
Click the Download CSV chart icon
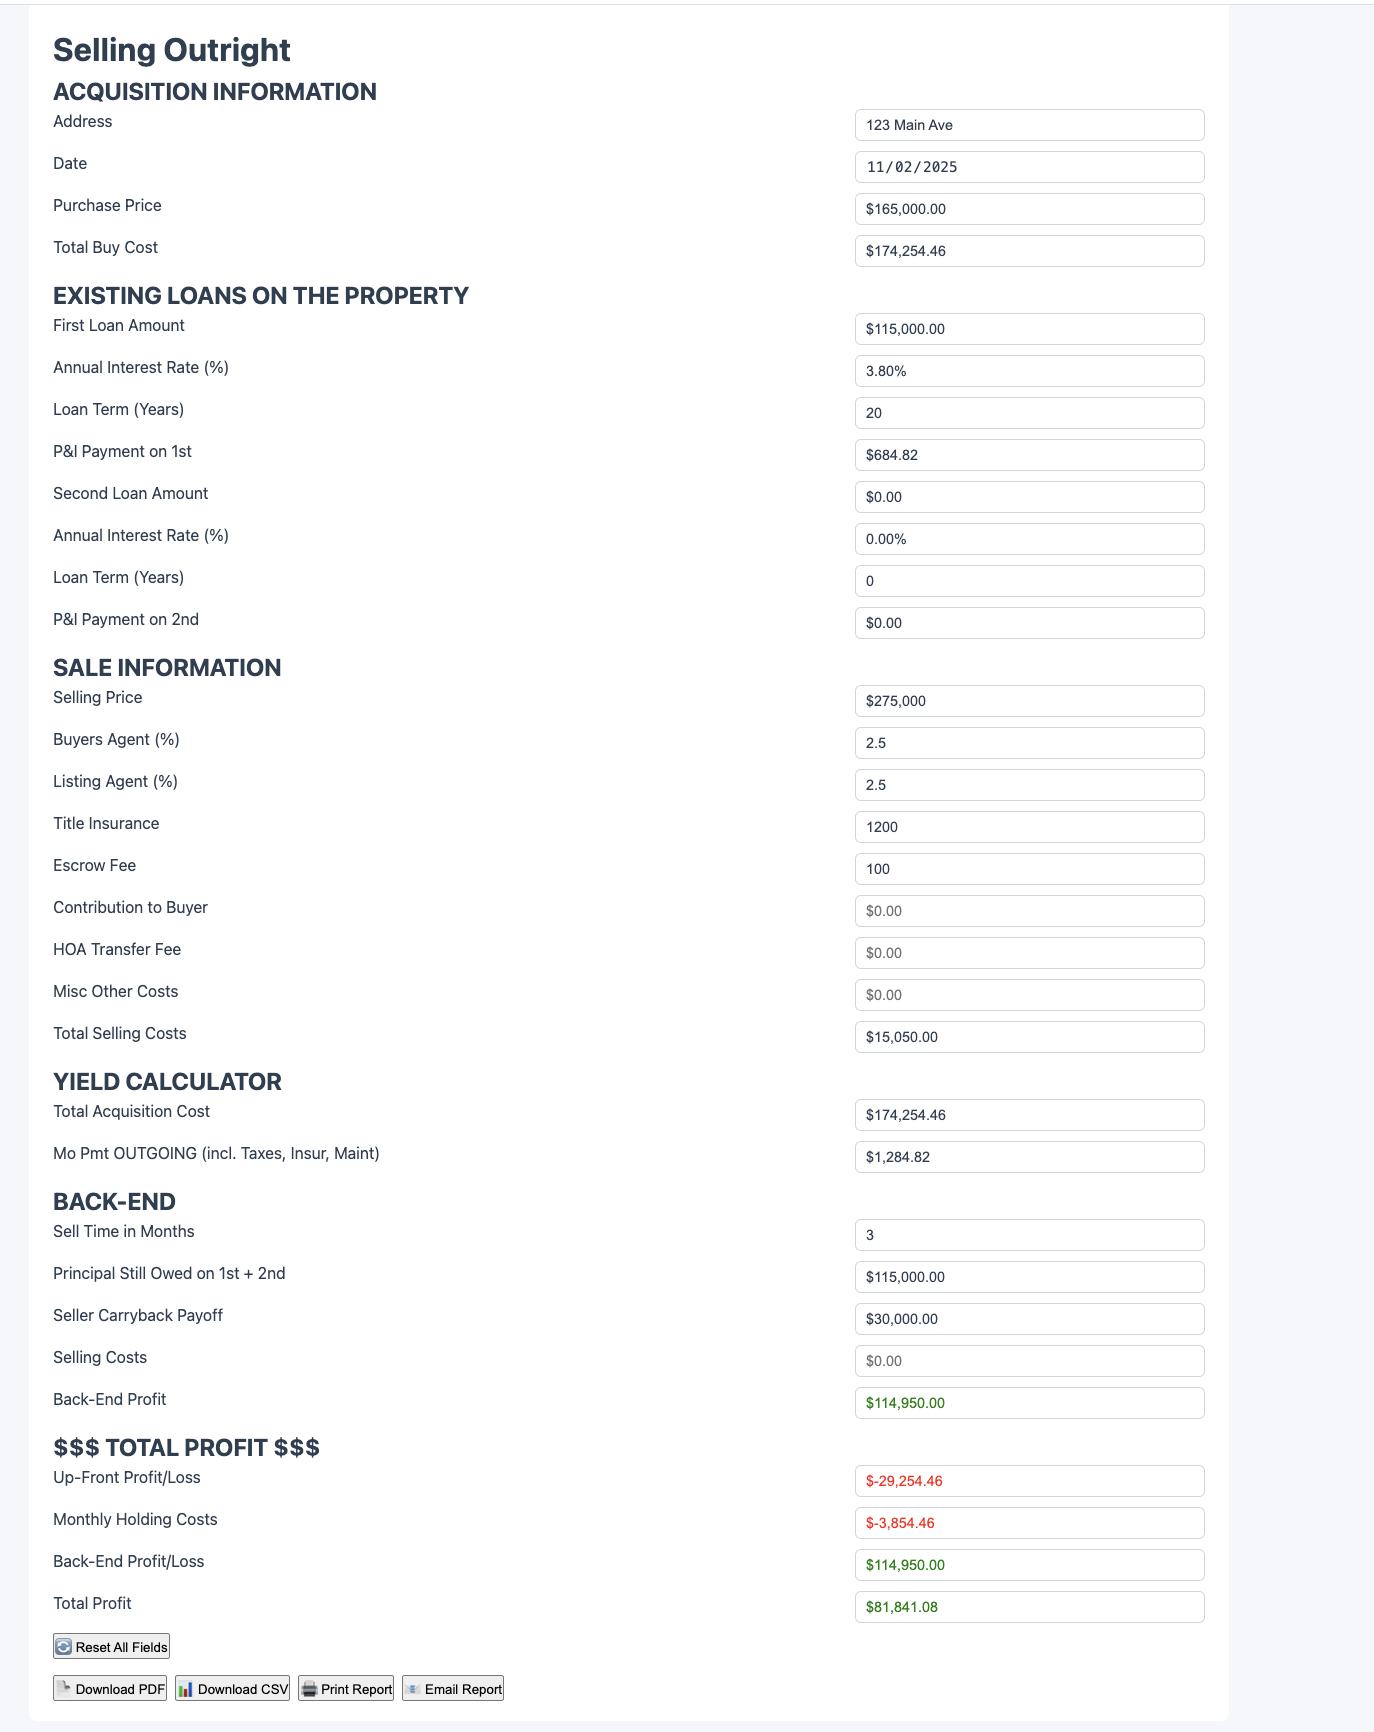(x=186, y=1689)
